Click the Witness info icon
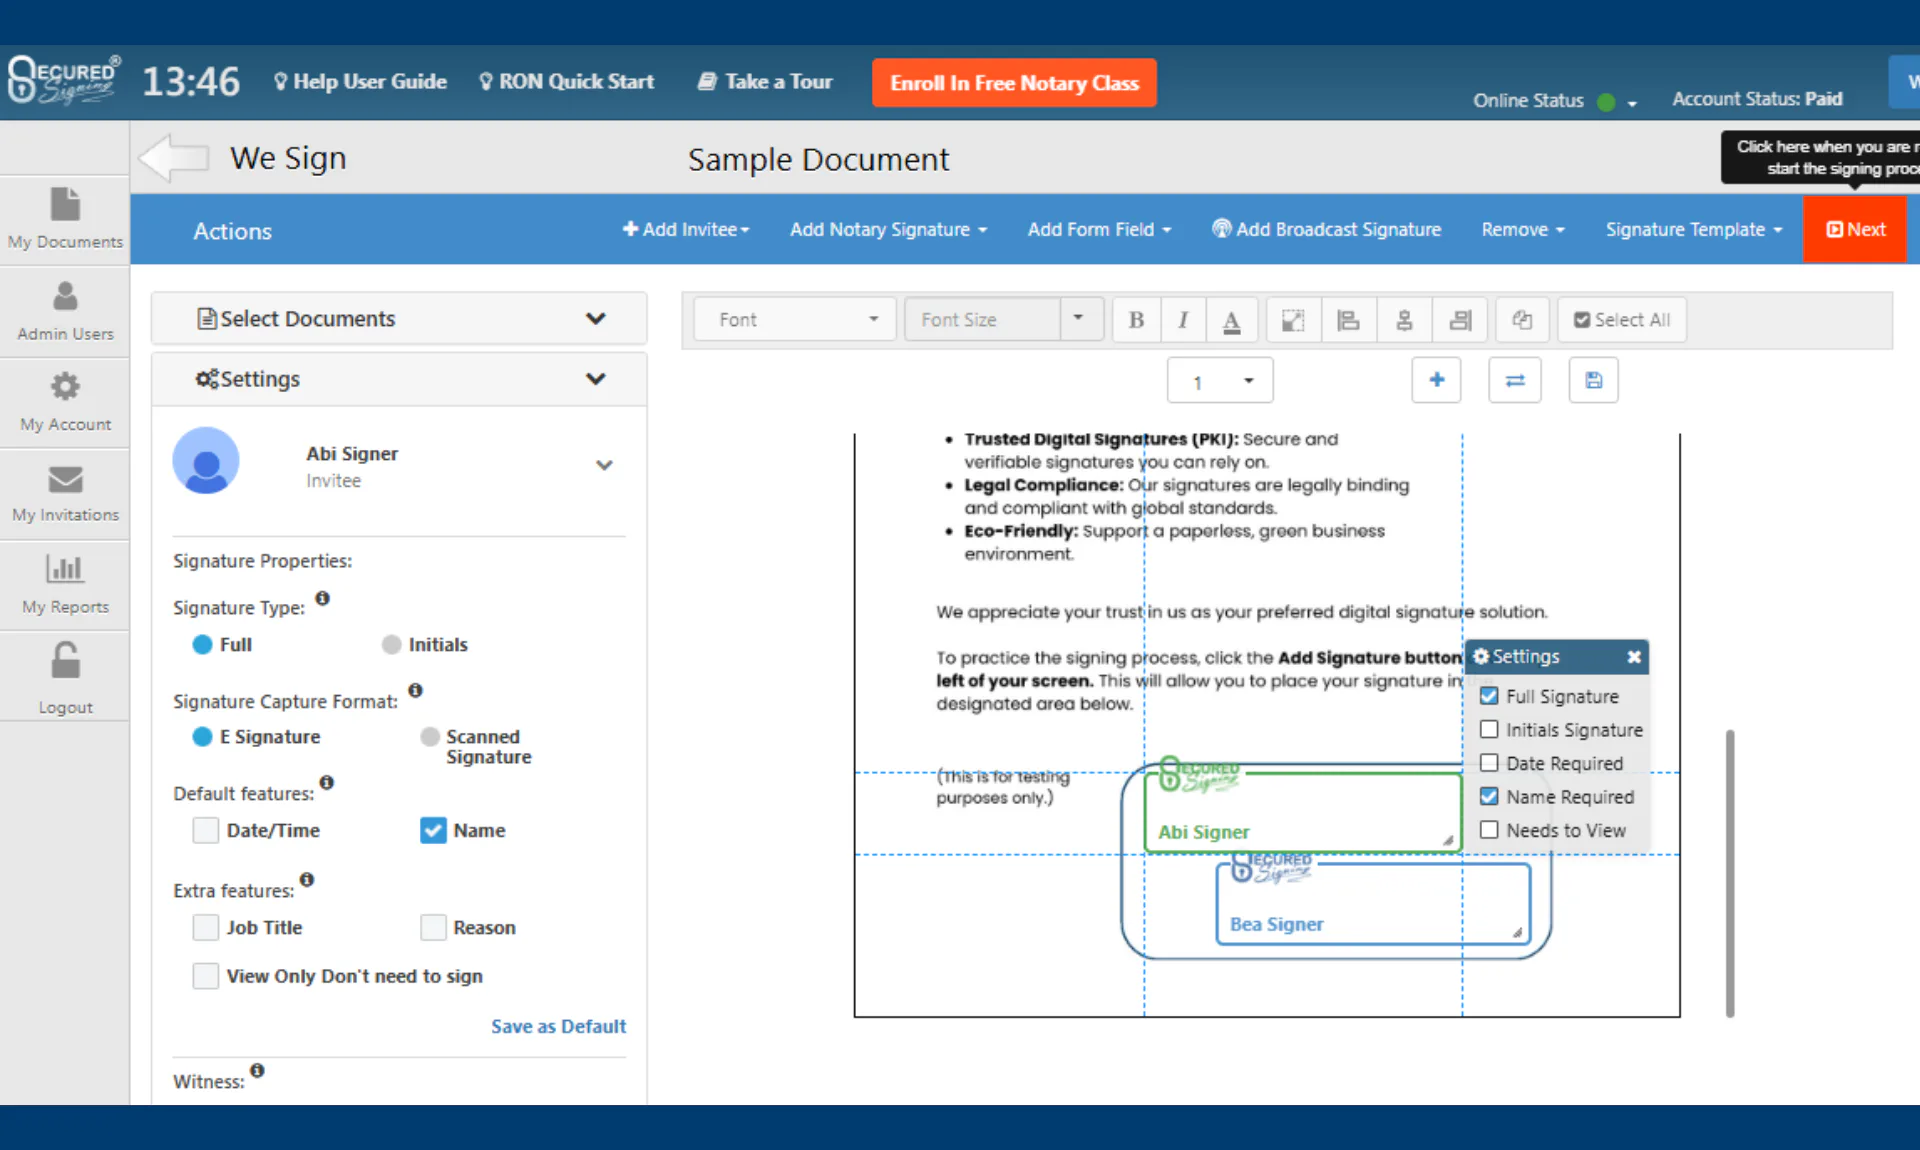Screen dimensions: 1920x1150 (x=257, y=1070)
